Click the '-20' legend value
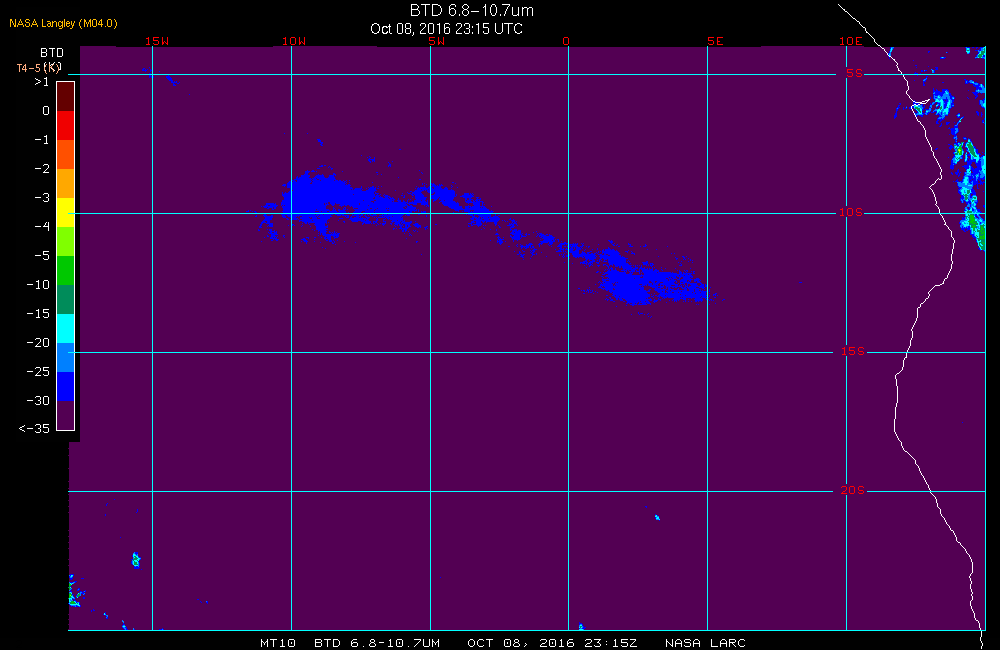Viewport: 1000px width, 650px height. (x=38, y=343)
